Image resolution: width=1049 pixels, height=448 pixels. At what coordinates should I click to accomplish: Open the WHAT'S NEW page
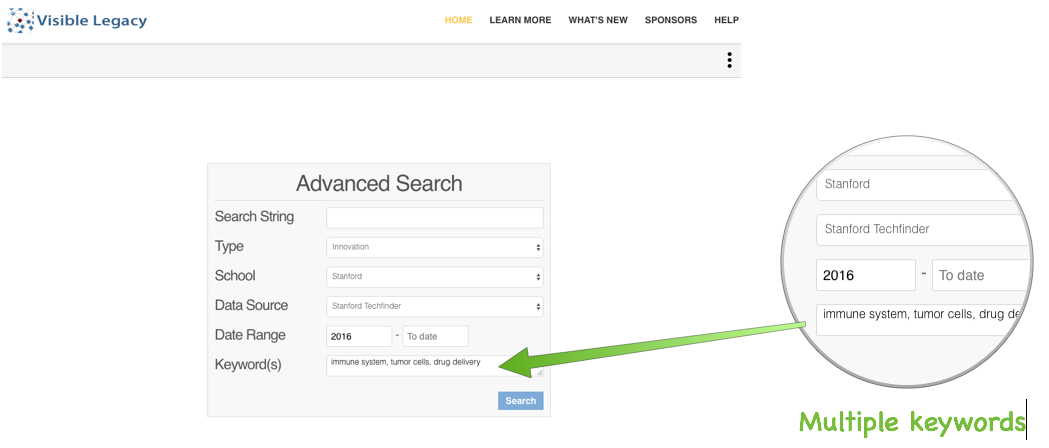click(598, 20)
